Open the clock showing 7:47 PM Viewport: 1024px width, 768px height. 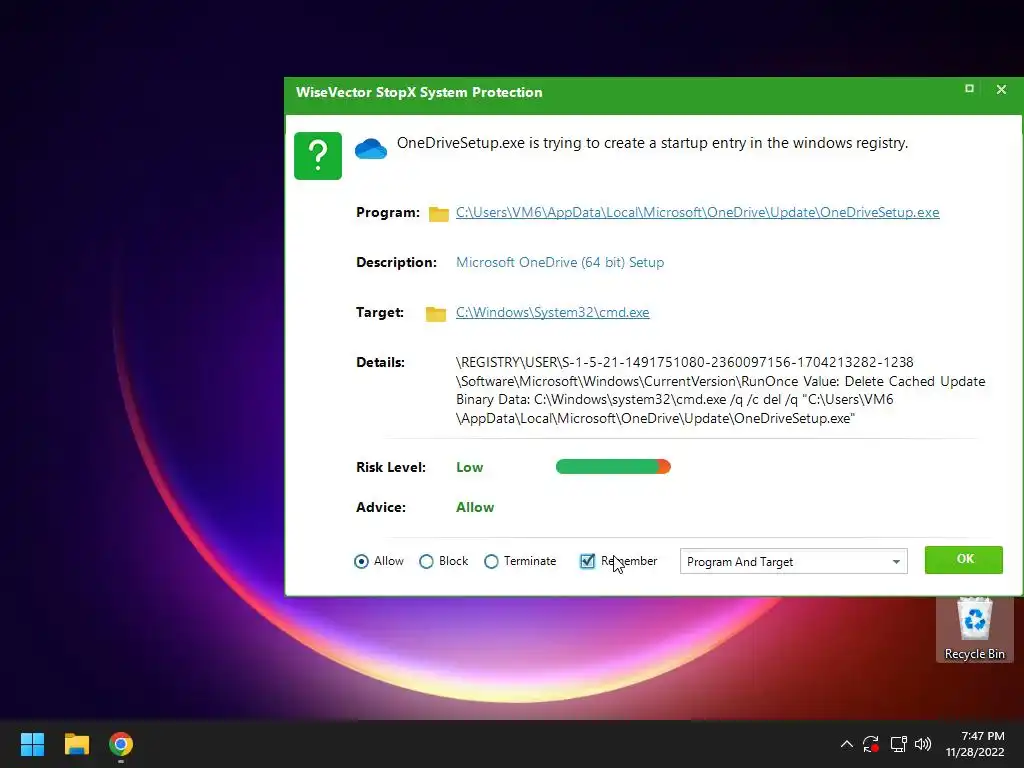coord(976,744)
